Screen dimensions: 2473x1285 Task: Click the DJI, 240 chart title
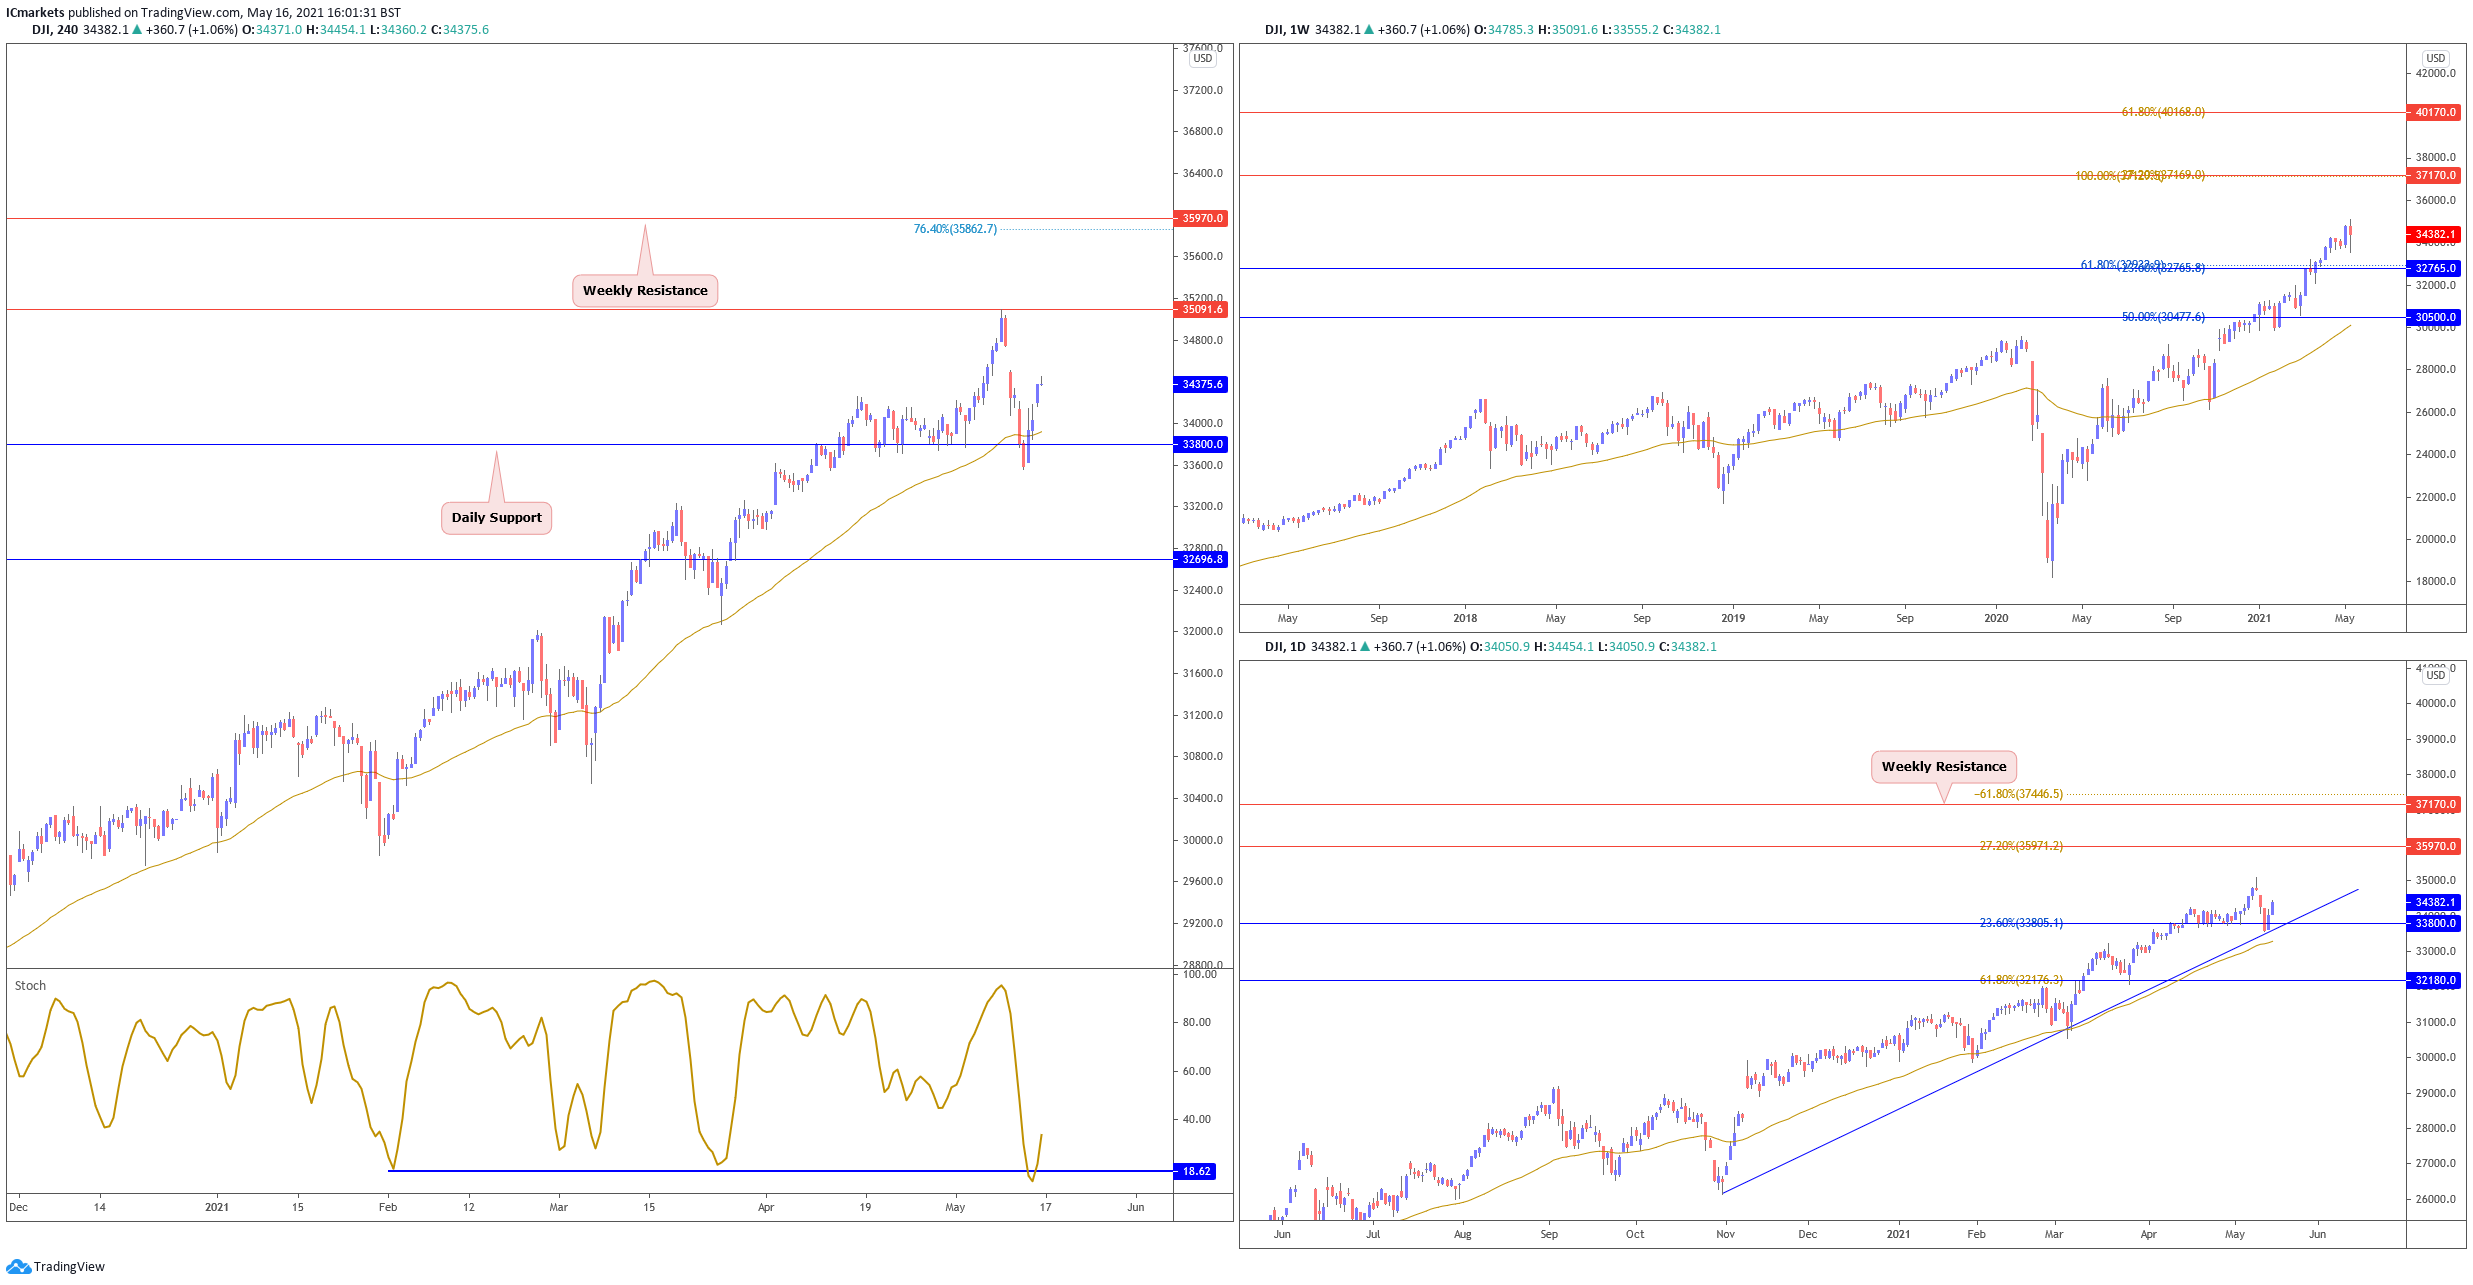[55, 30]
